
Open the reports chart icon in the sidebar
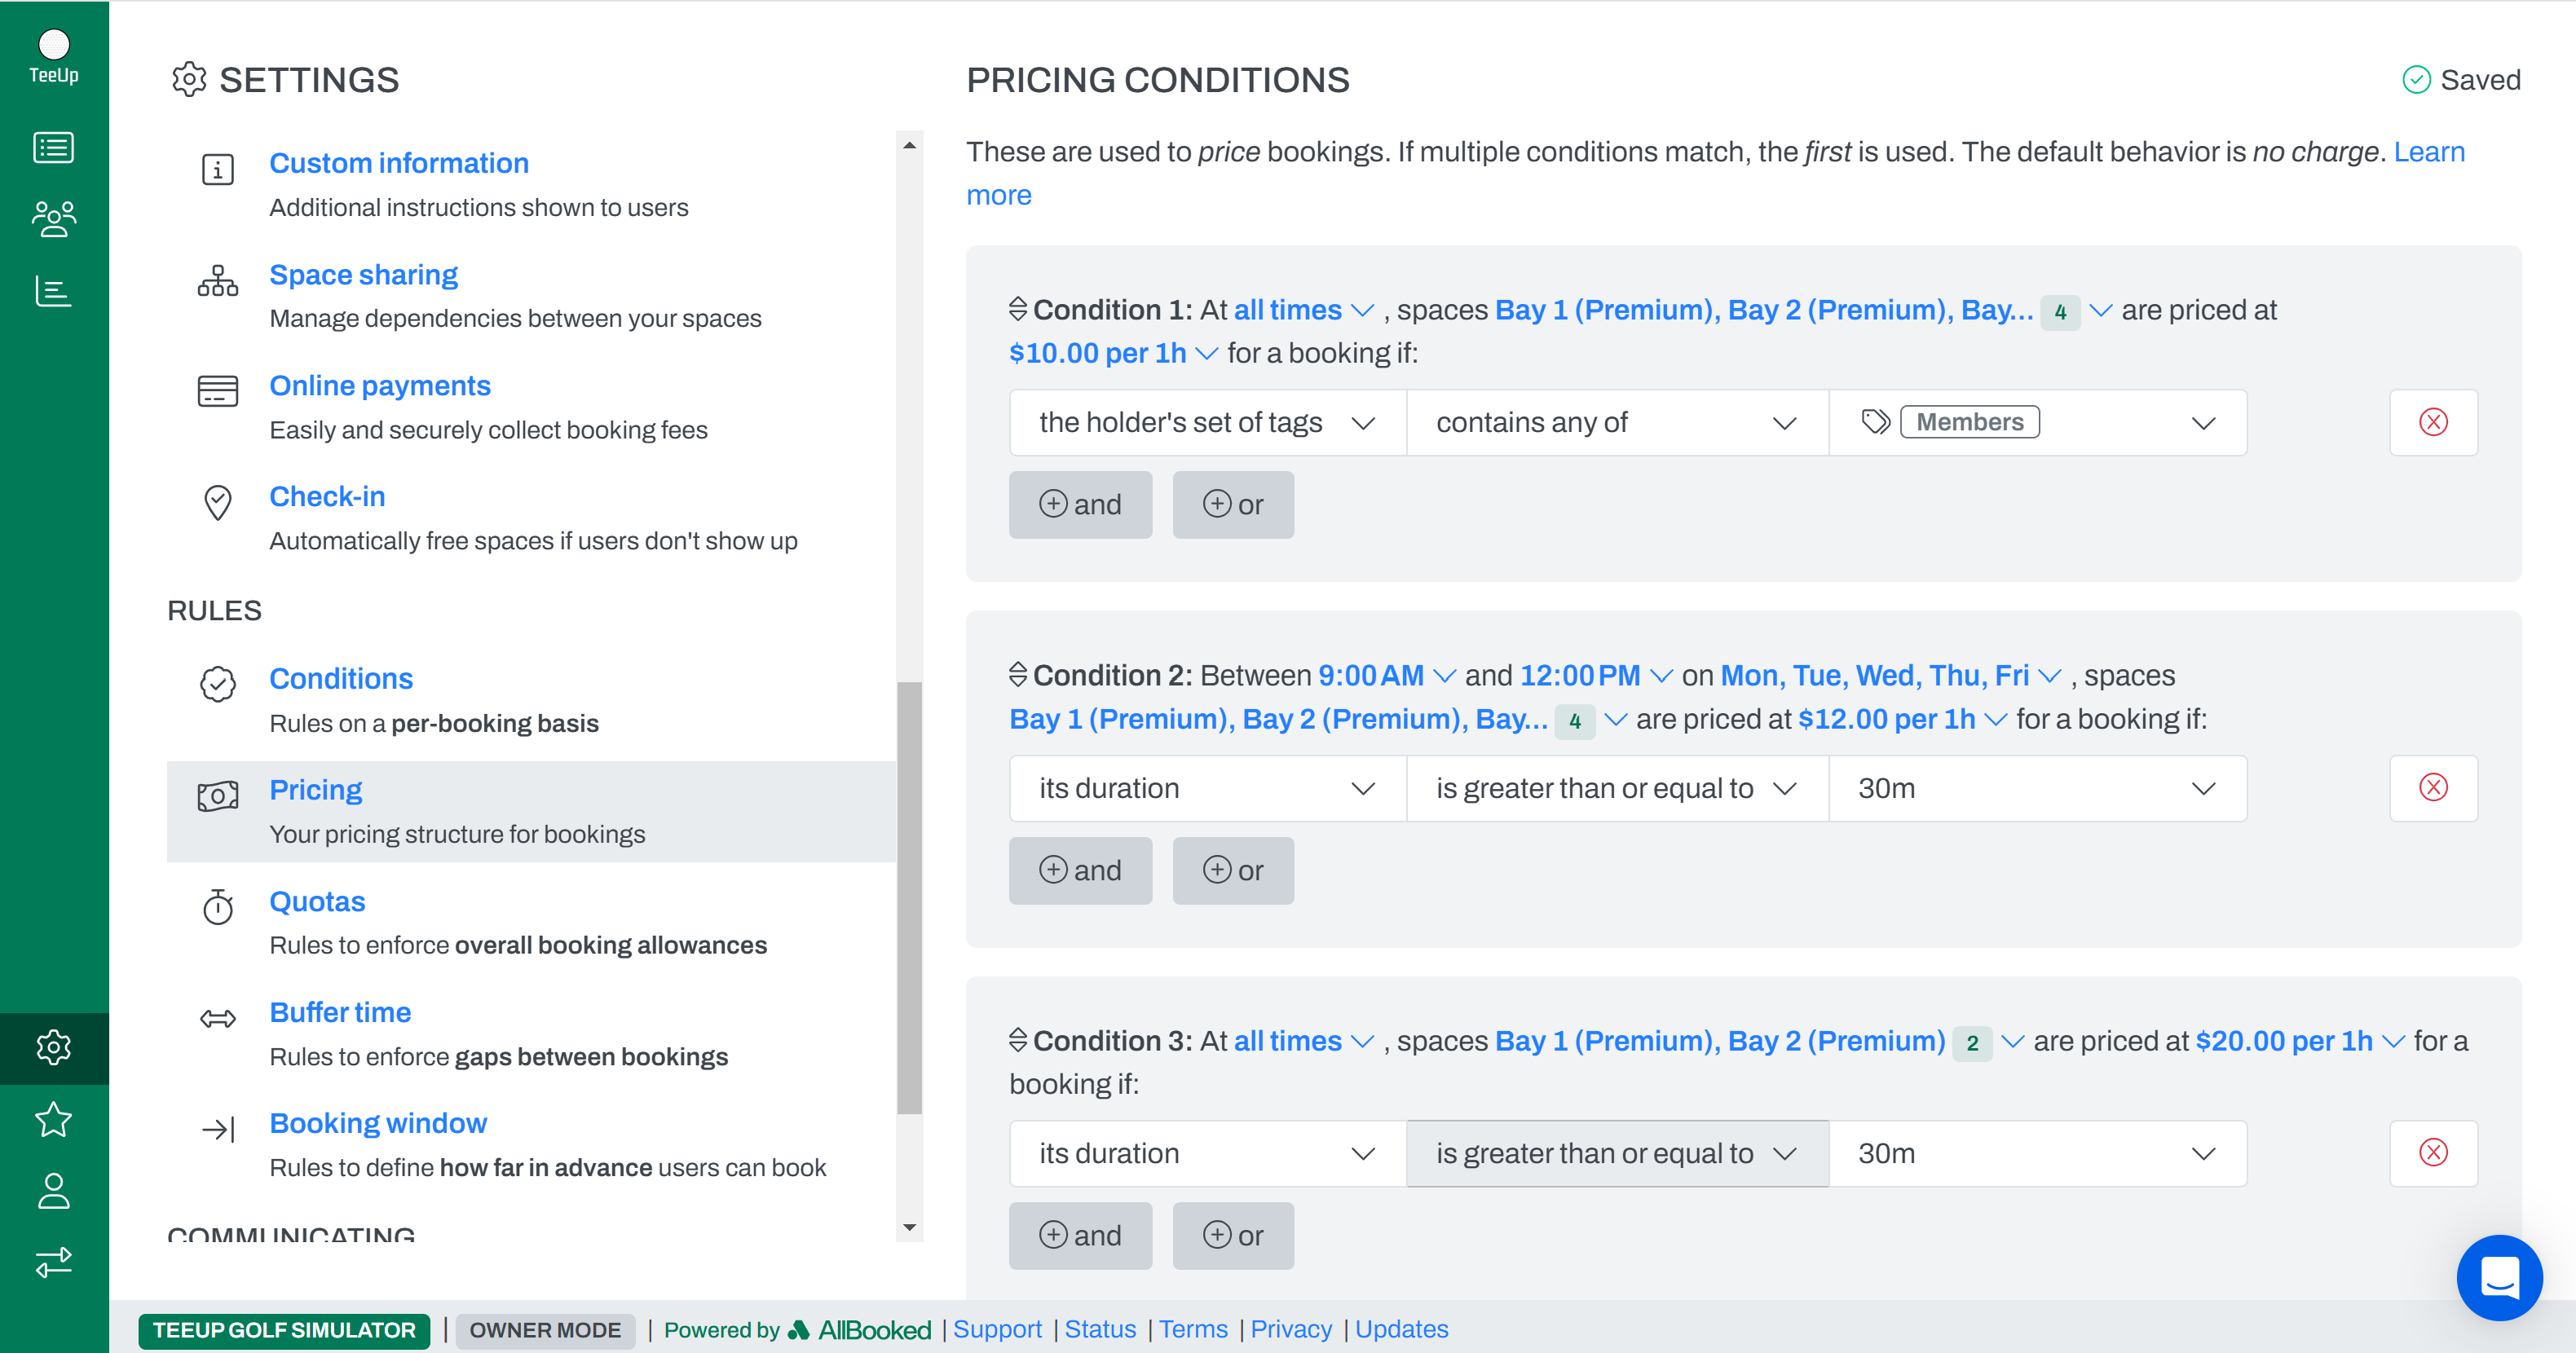[54, 291]
